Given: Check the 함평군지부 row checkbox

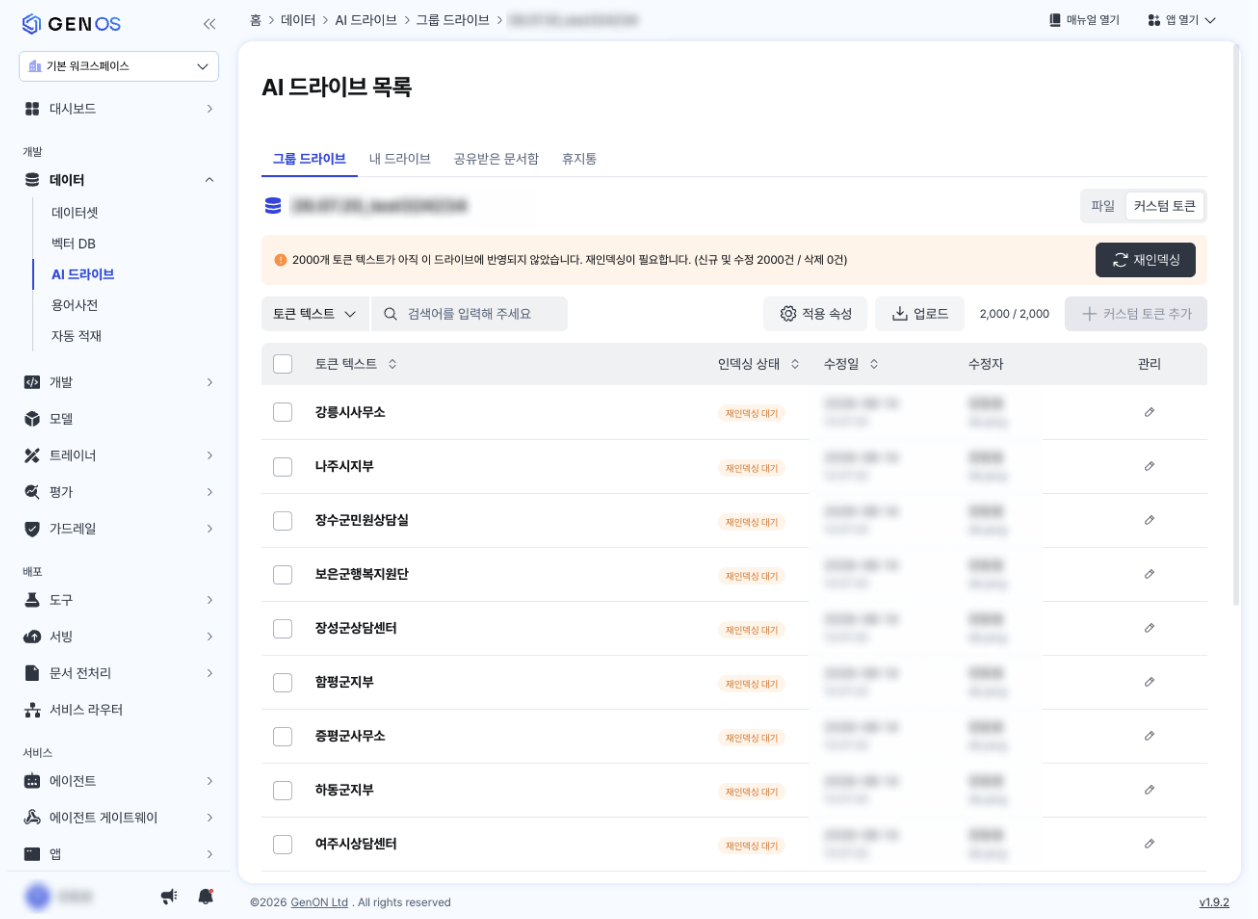Looking at the screenshot, I should click(x=282, y=682).
